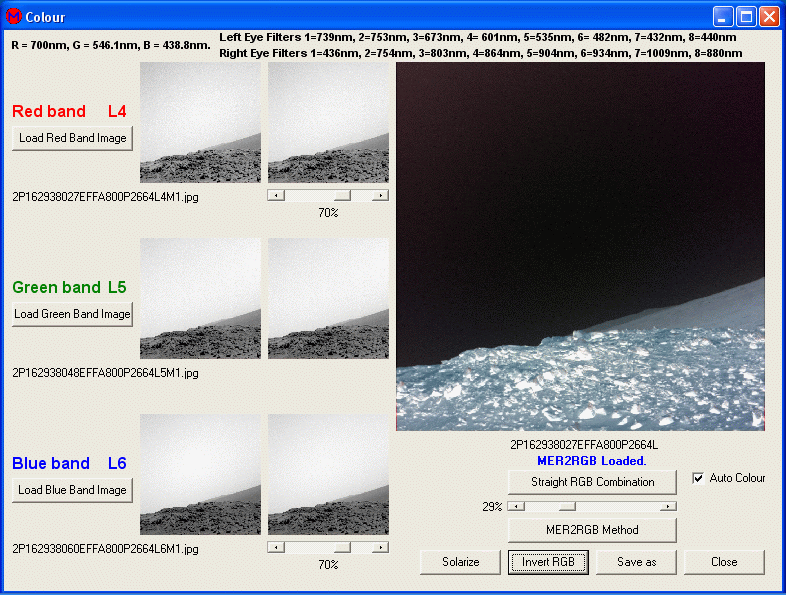Click the red M application icon in title bar

coord(14,17)
